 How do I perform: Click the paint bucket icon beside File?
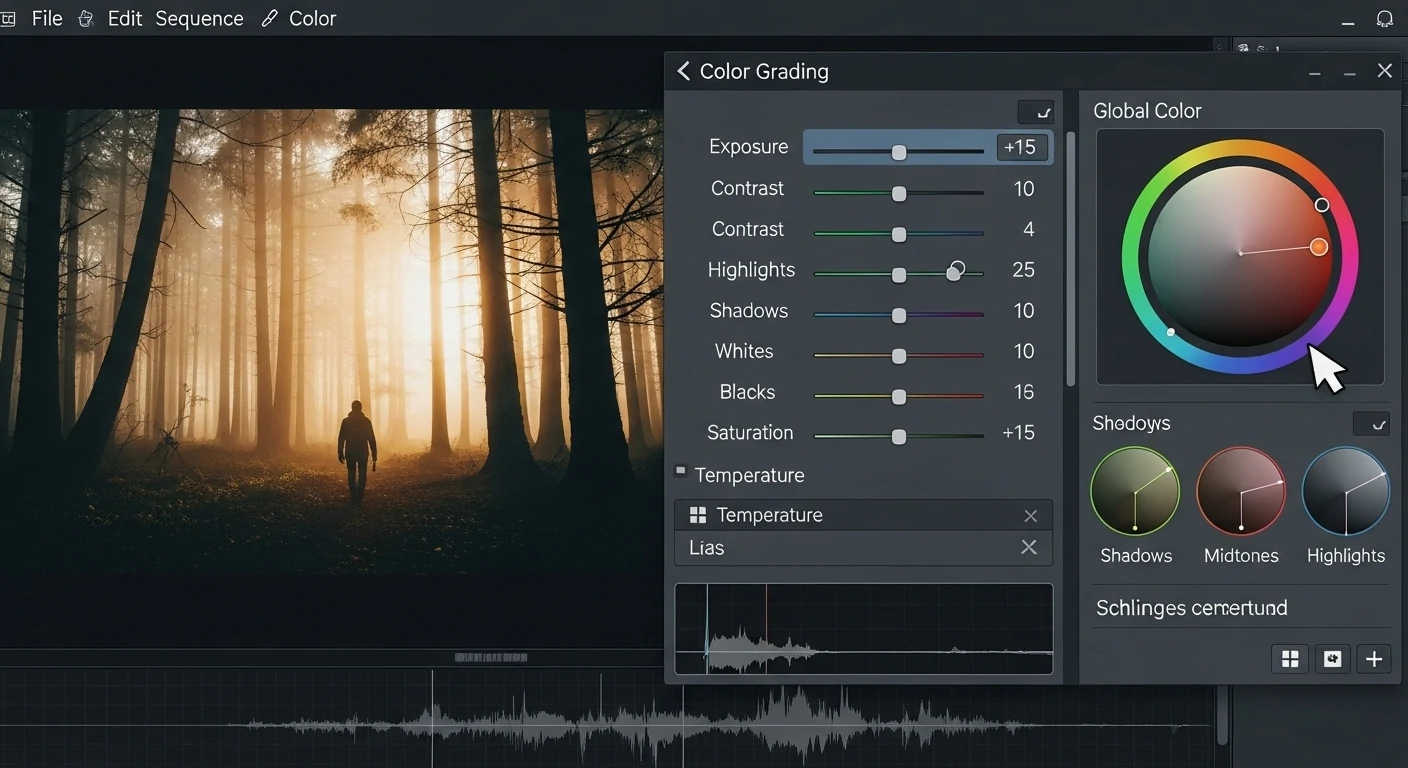click(85, 18)
